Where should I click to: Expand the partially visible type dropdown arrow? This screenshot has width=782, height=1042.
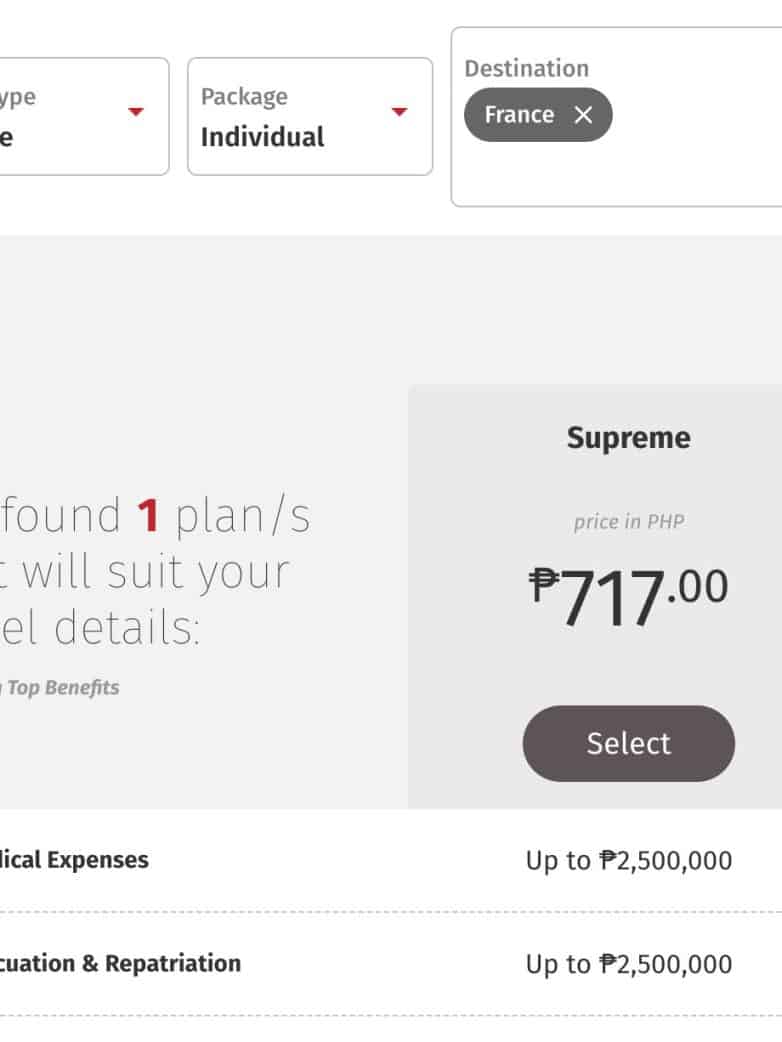pyautogui.click(x=136, y=112)
